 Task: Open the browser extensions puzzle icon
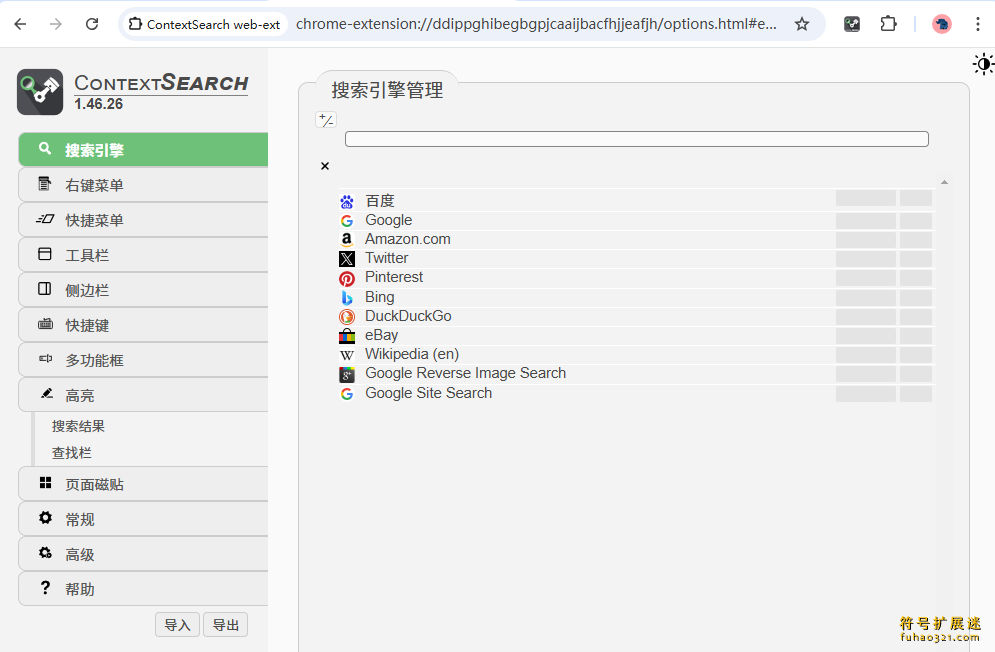click(888, 24)
